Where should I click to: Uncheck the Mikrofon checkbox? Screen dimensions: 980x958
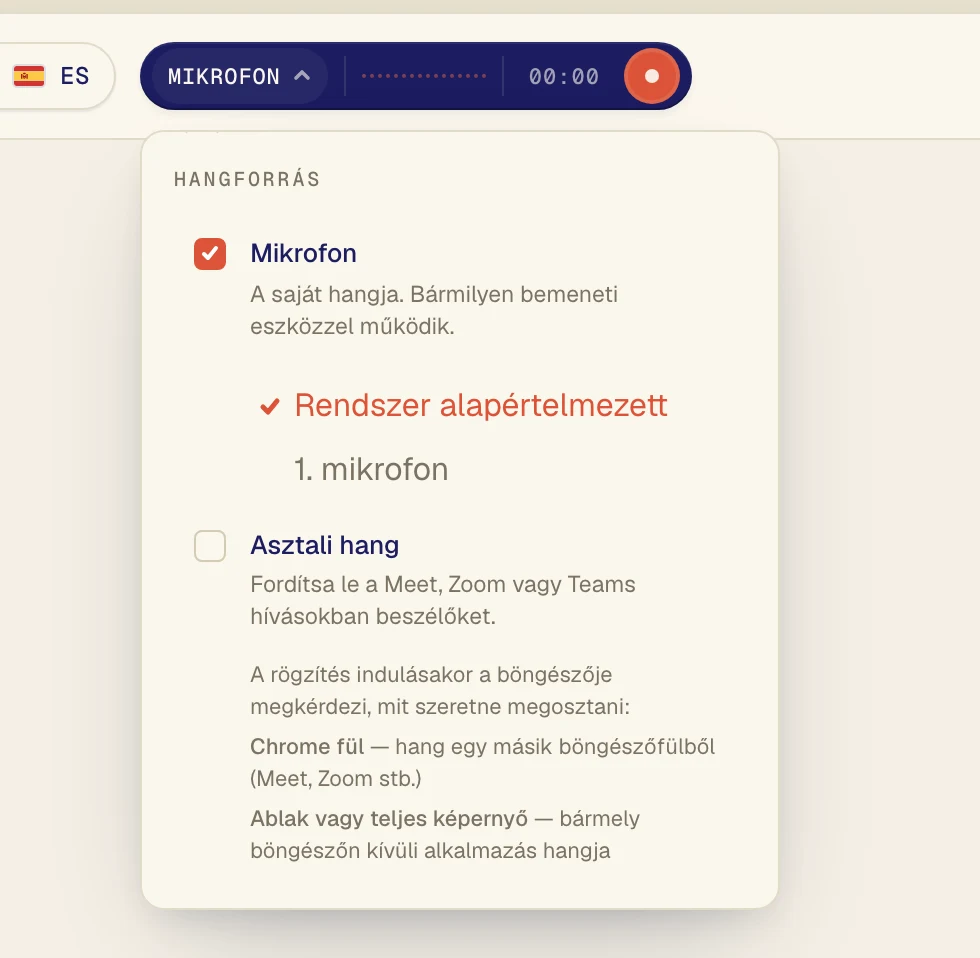pos(210,254)
